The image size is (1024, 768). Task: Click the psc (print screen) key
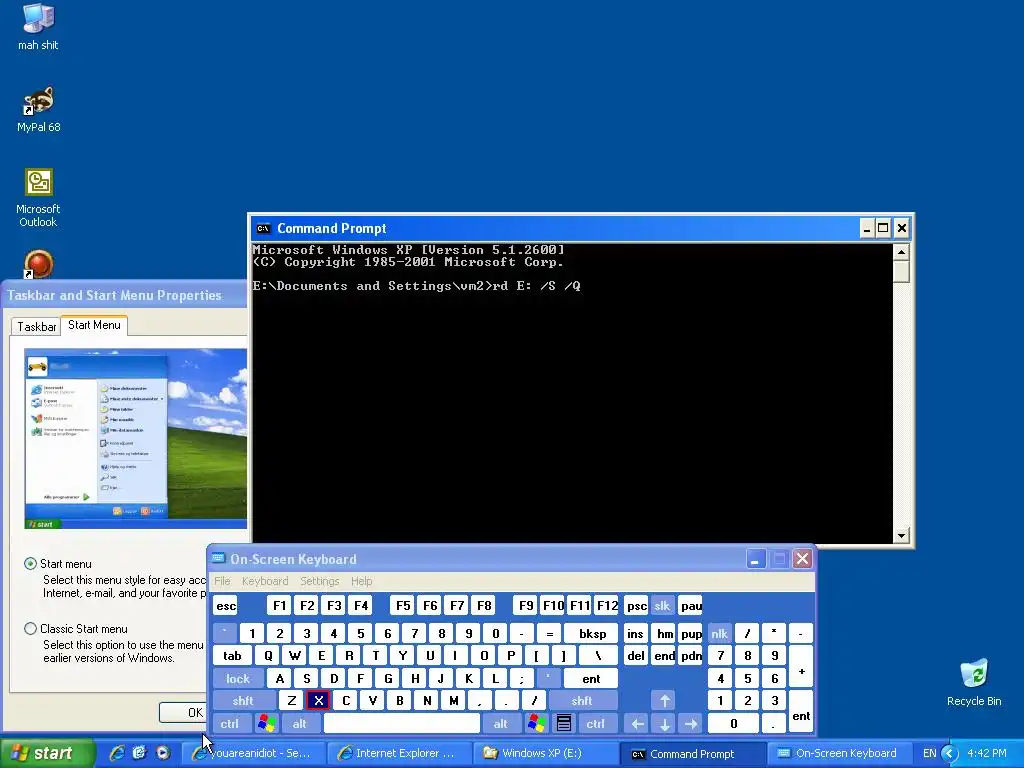(636, 606)
